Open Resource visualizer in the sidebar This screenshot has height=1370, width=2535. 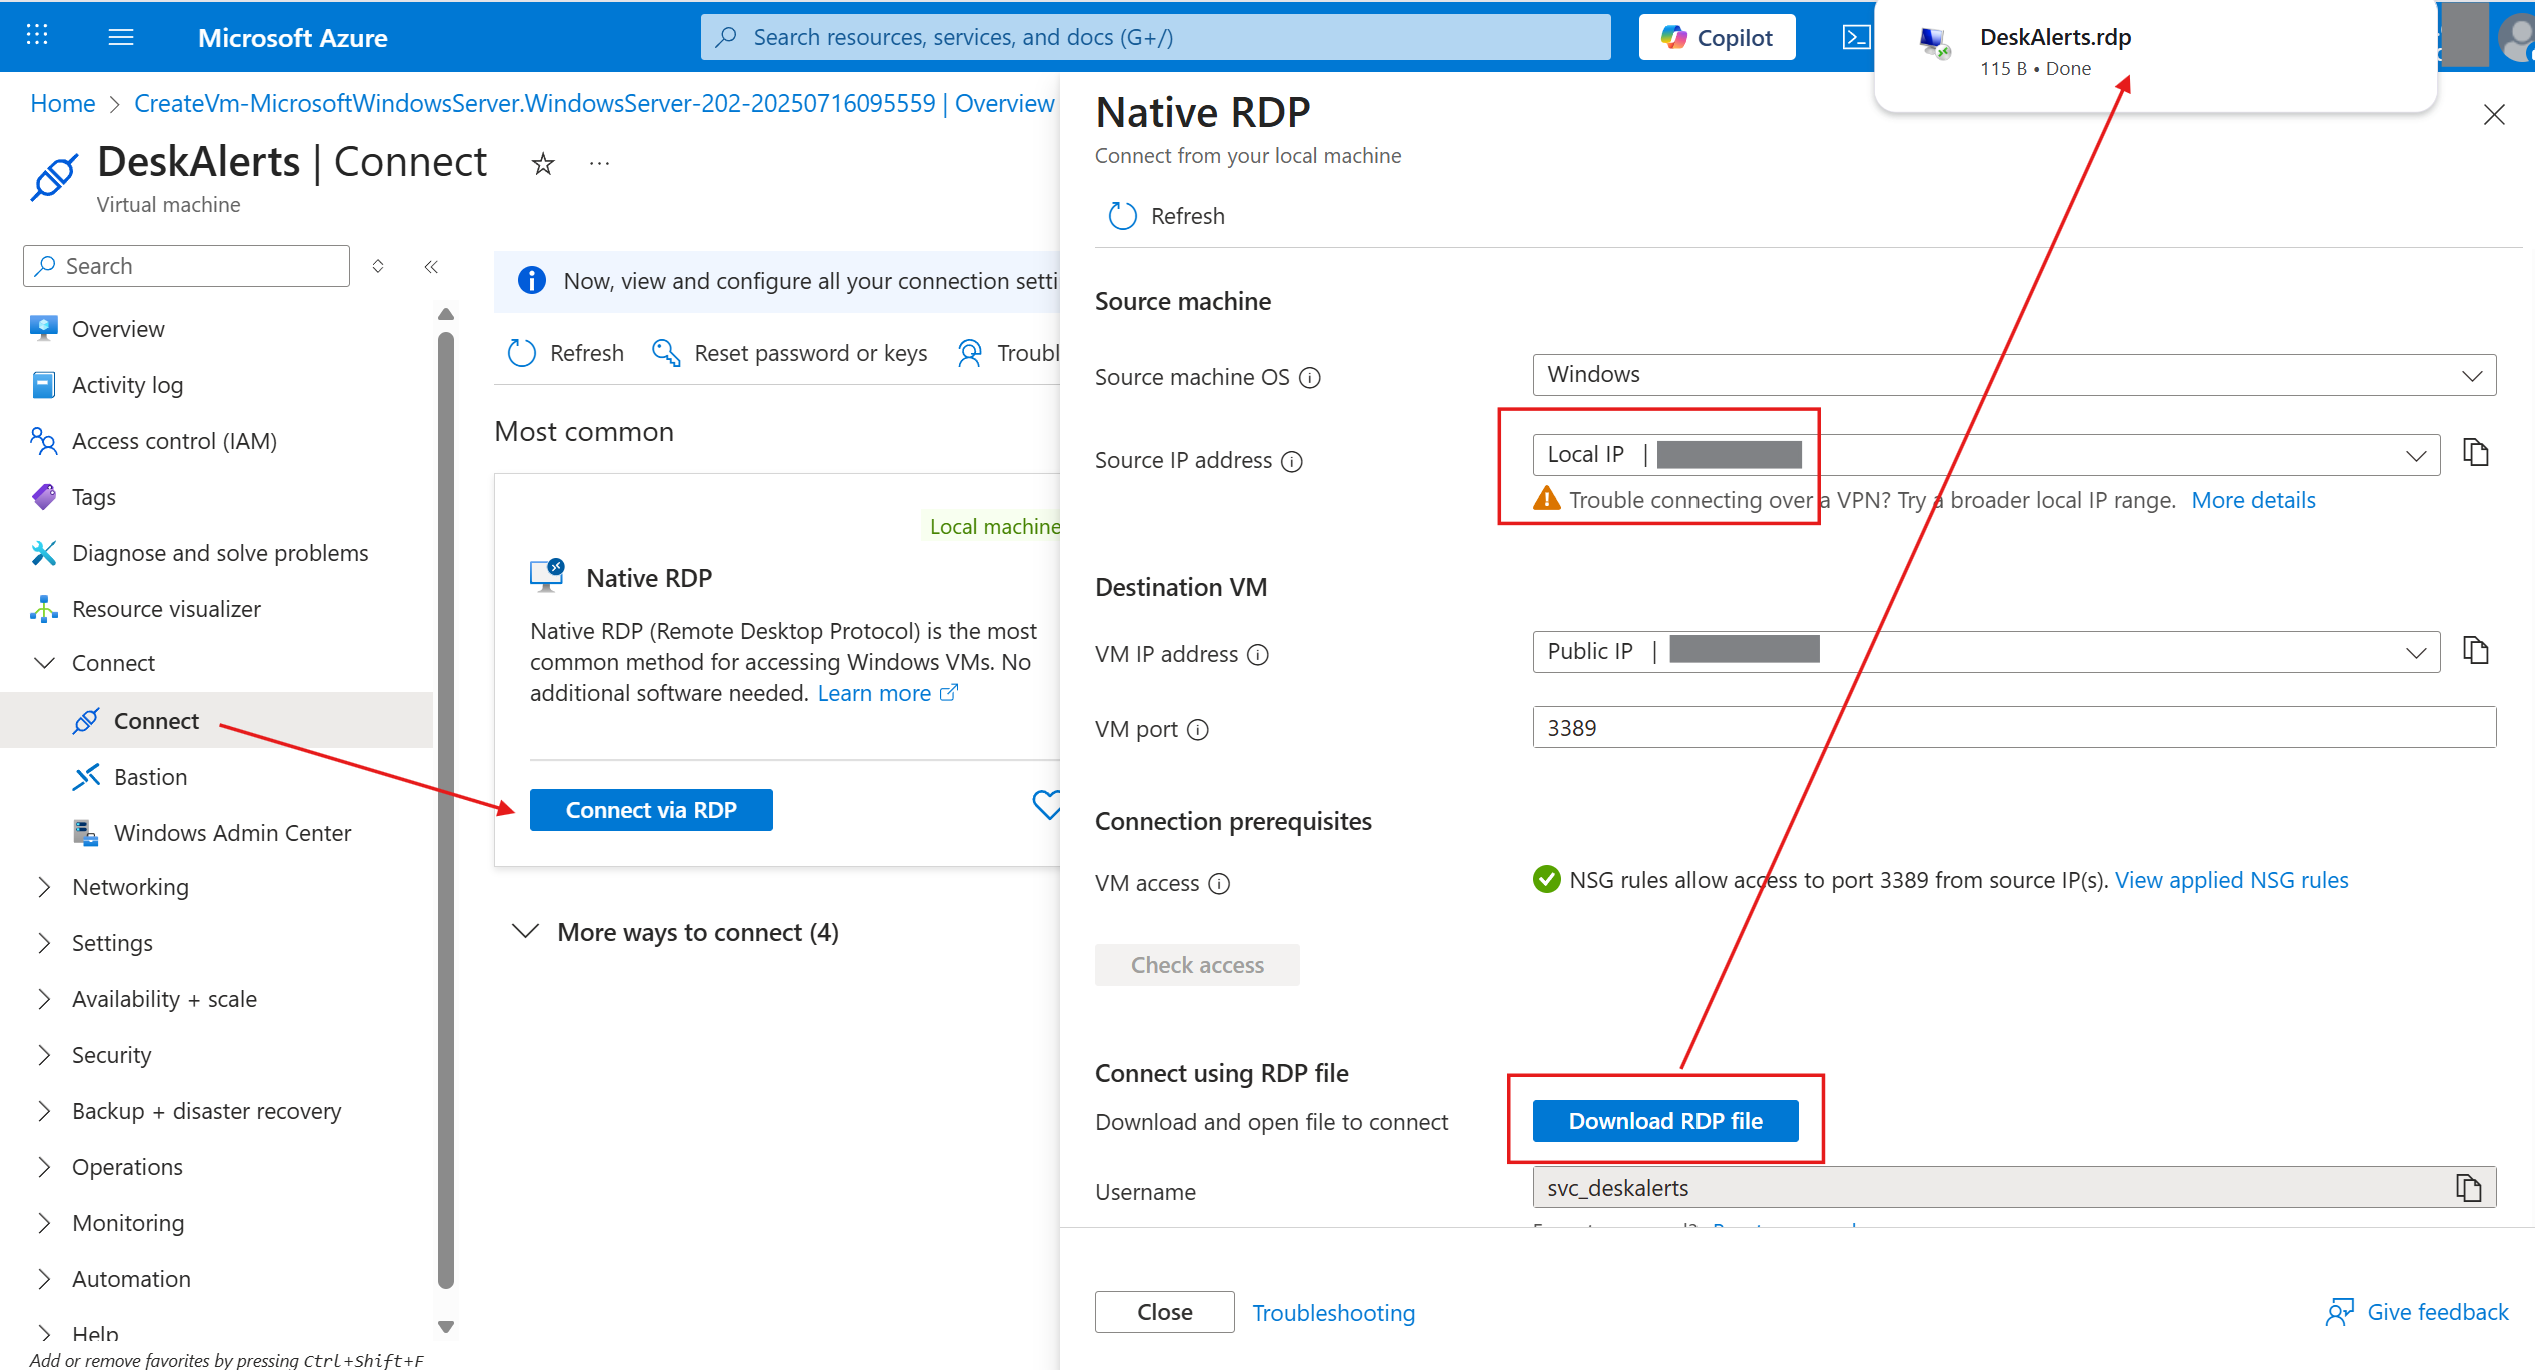click(166, 608)
